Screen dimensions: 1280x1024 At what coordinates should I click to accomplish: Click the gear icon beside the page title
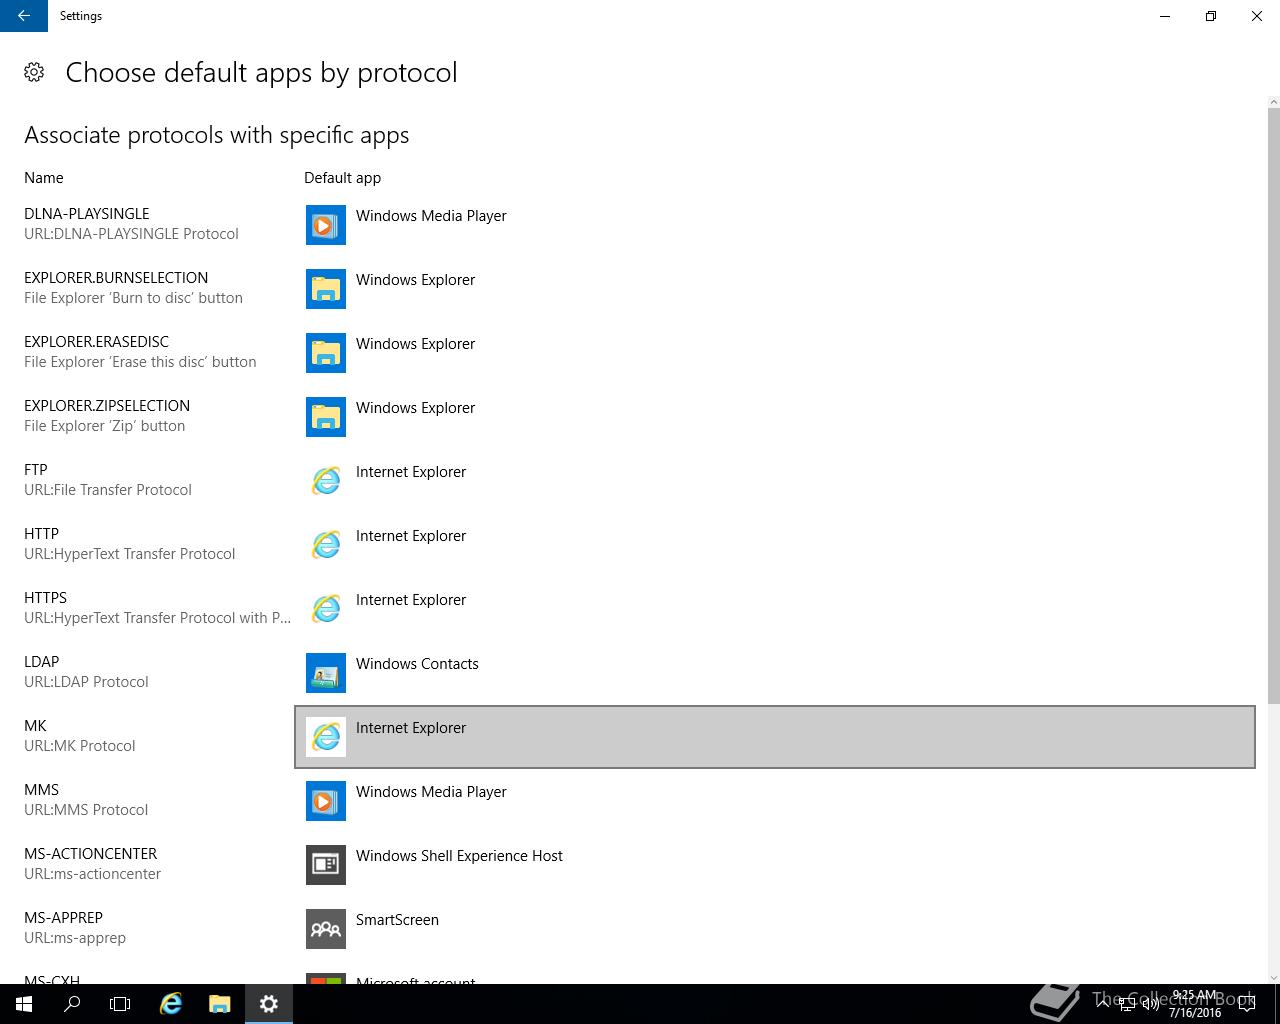34,72
